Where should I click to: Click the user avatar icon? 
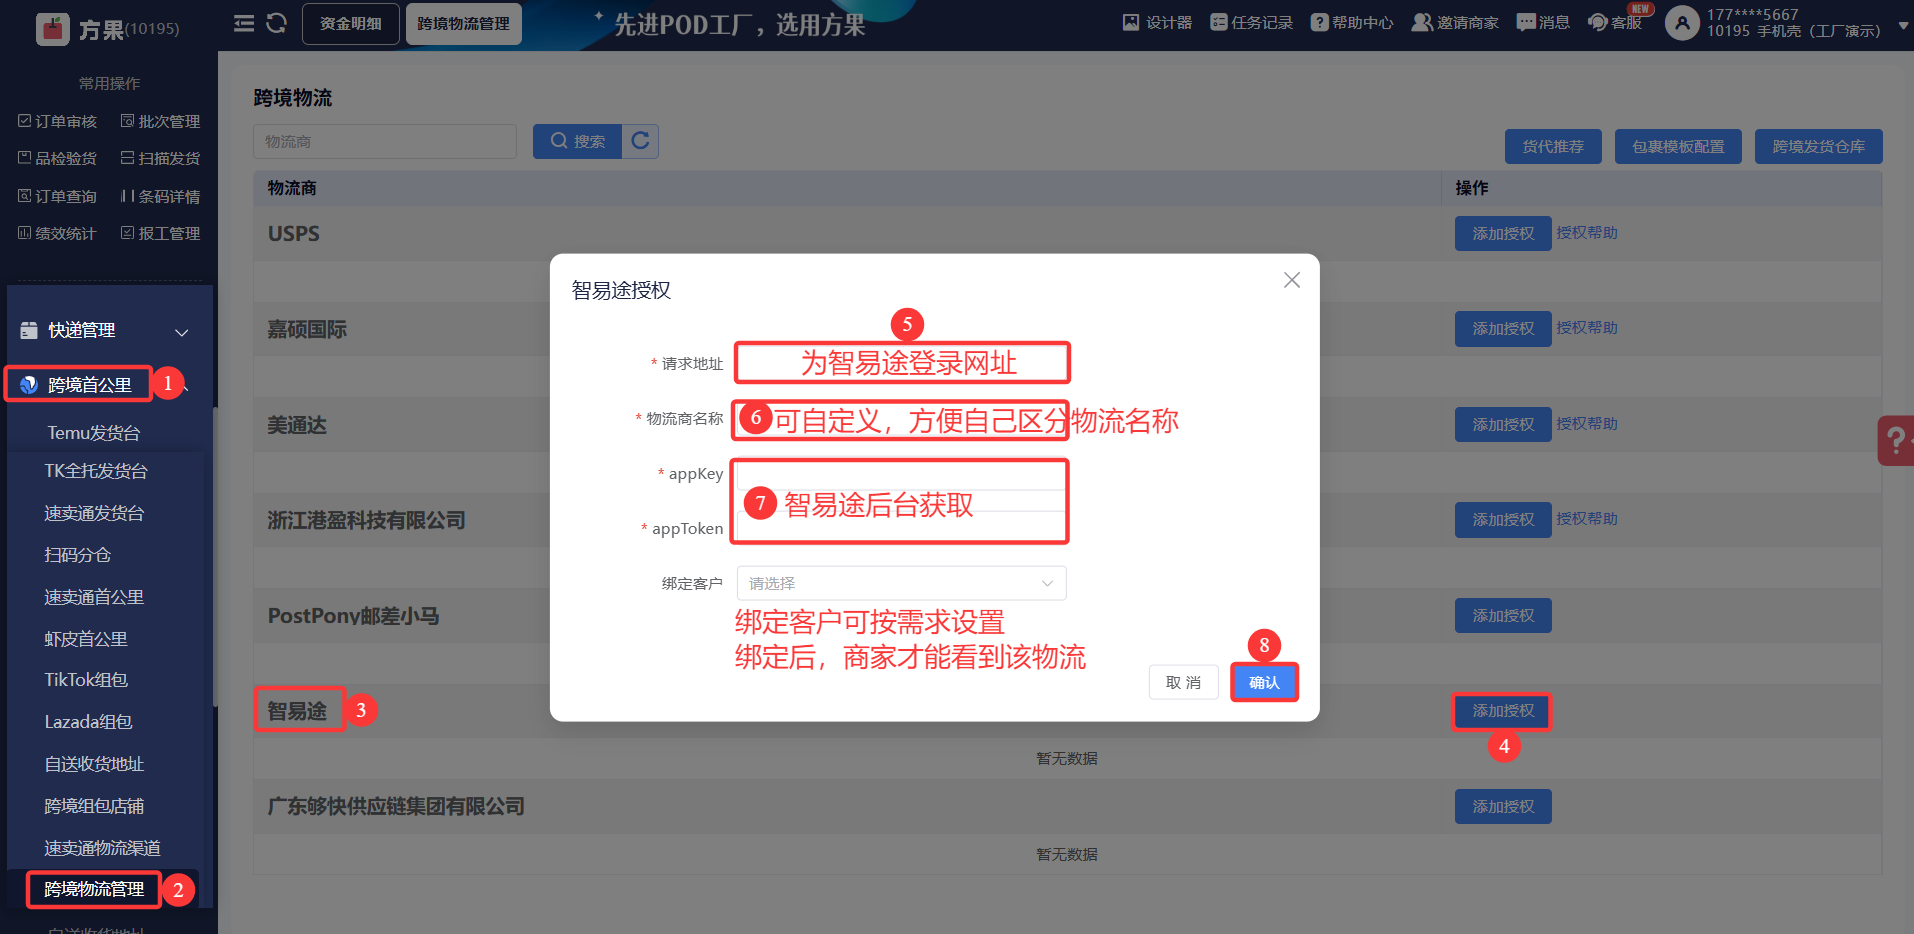(1682, 23)
